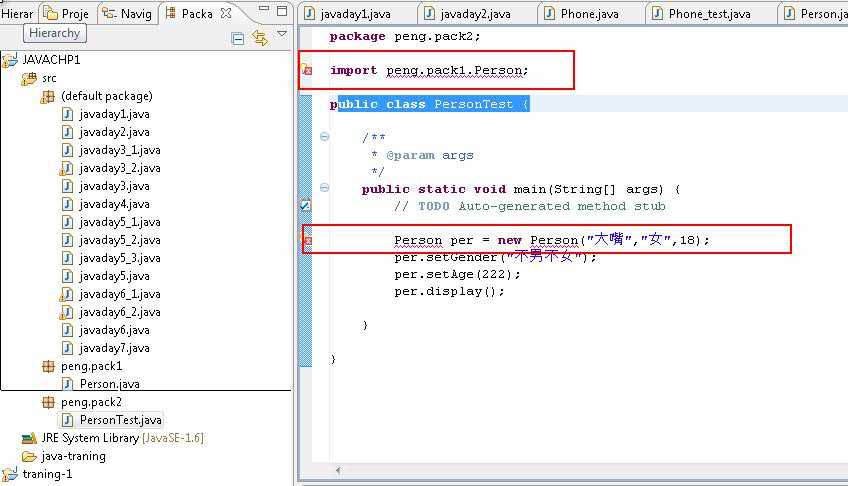The width and height of the screenshot is (848, 486).
Task: Select PersonTest.java in the tree
Action: (121, 420)
